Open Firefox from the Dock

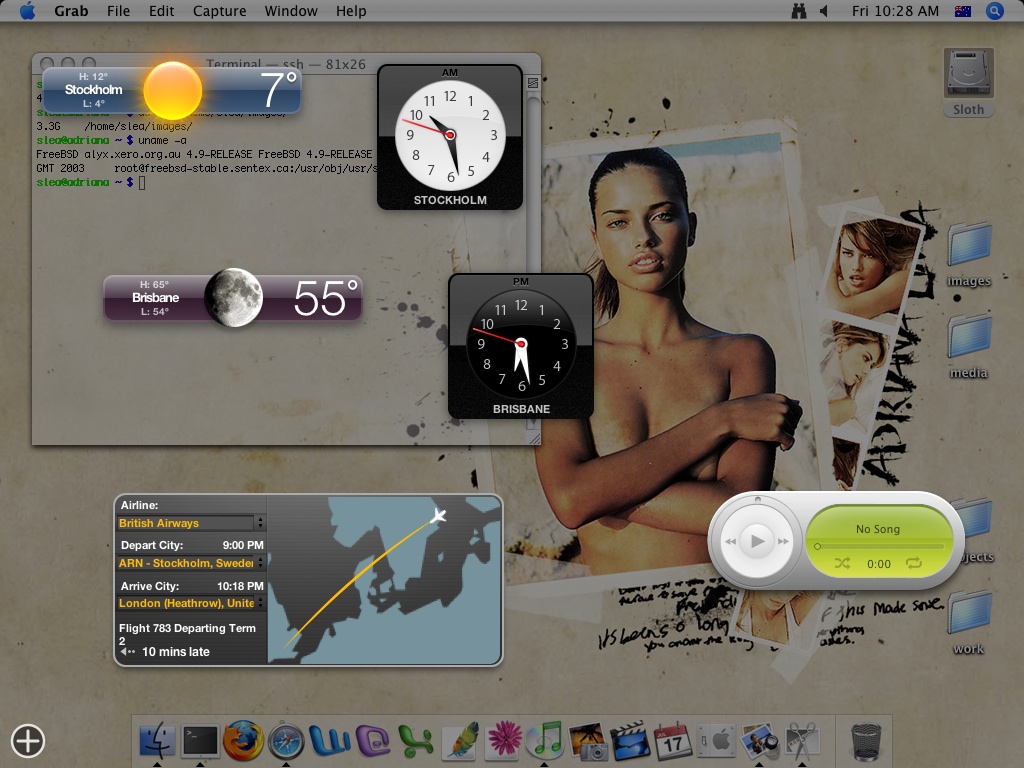pyautogui.click(x=243, y=741)
